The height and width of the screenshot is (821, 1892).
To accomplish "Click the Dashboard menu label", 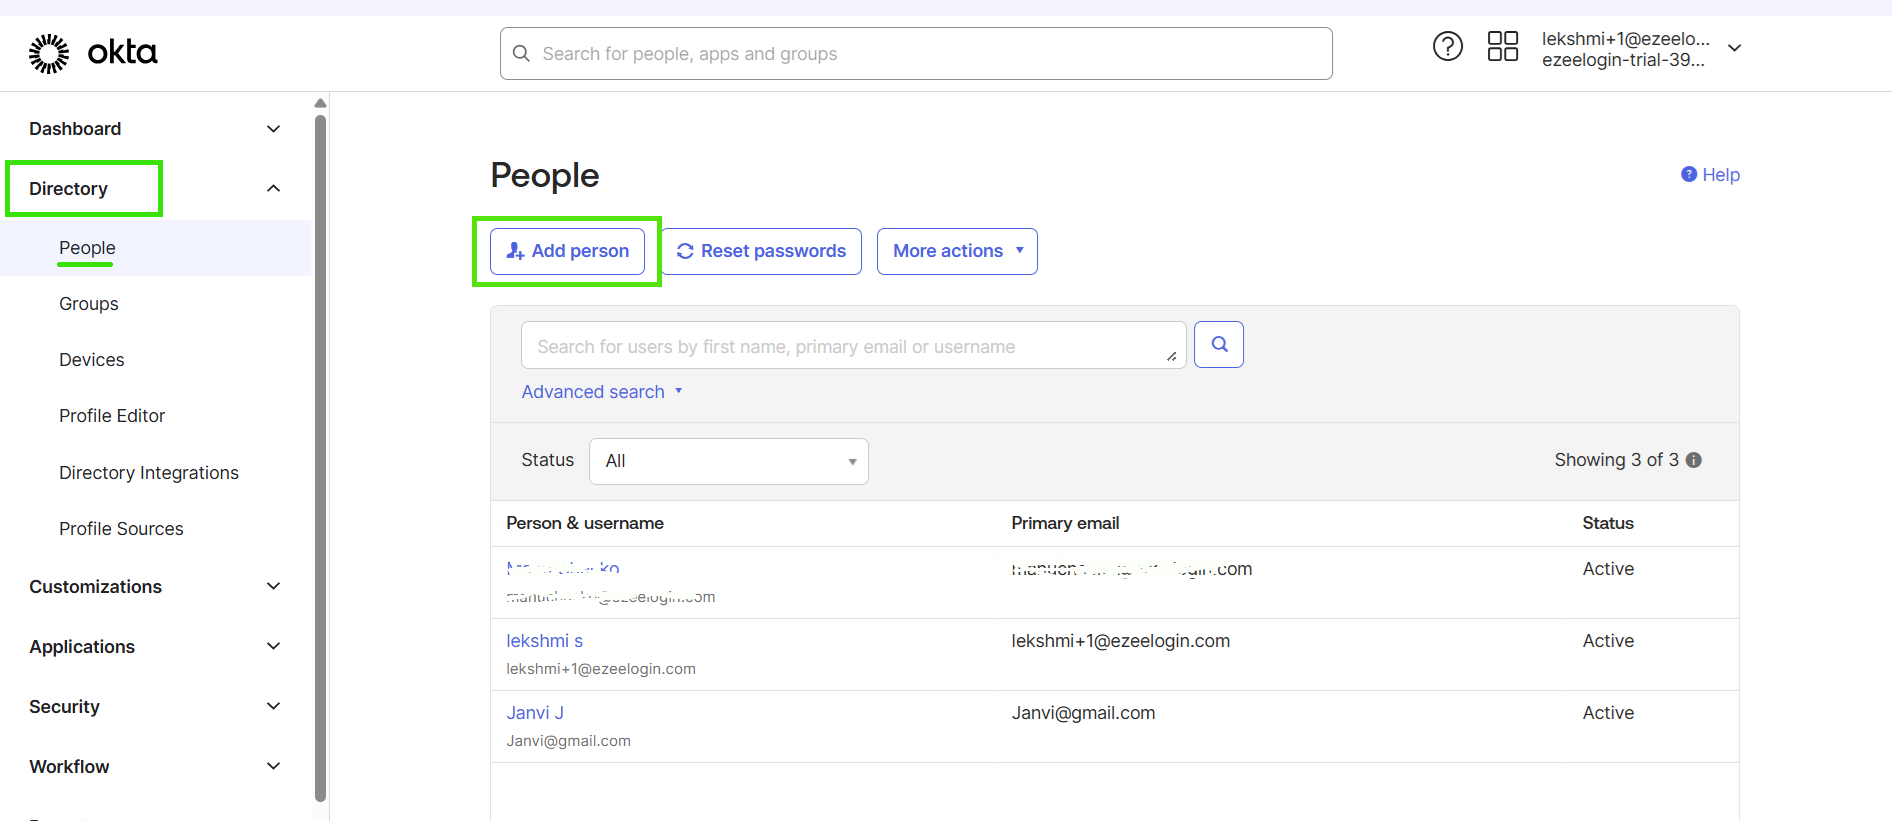I will click(x=75, y=129).
